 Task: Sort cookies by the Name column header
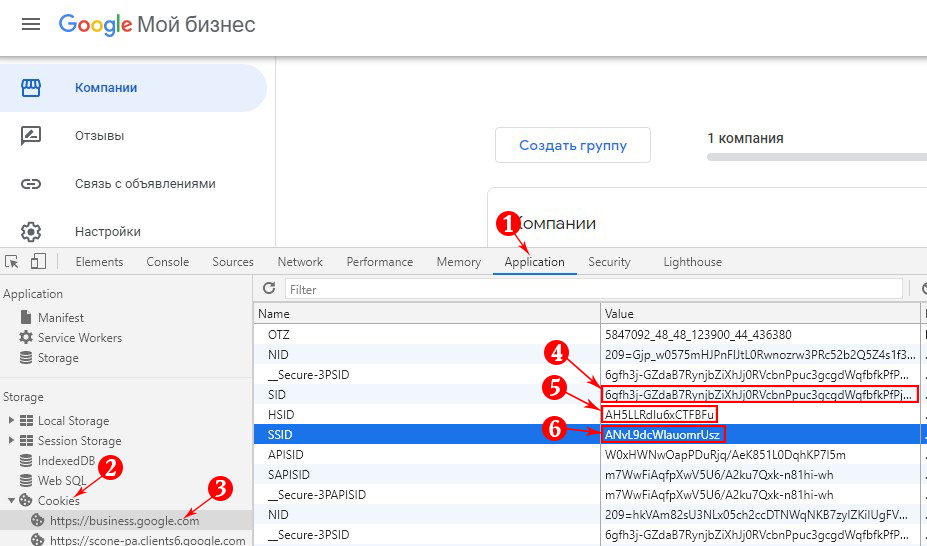tap(427, 313)
